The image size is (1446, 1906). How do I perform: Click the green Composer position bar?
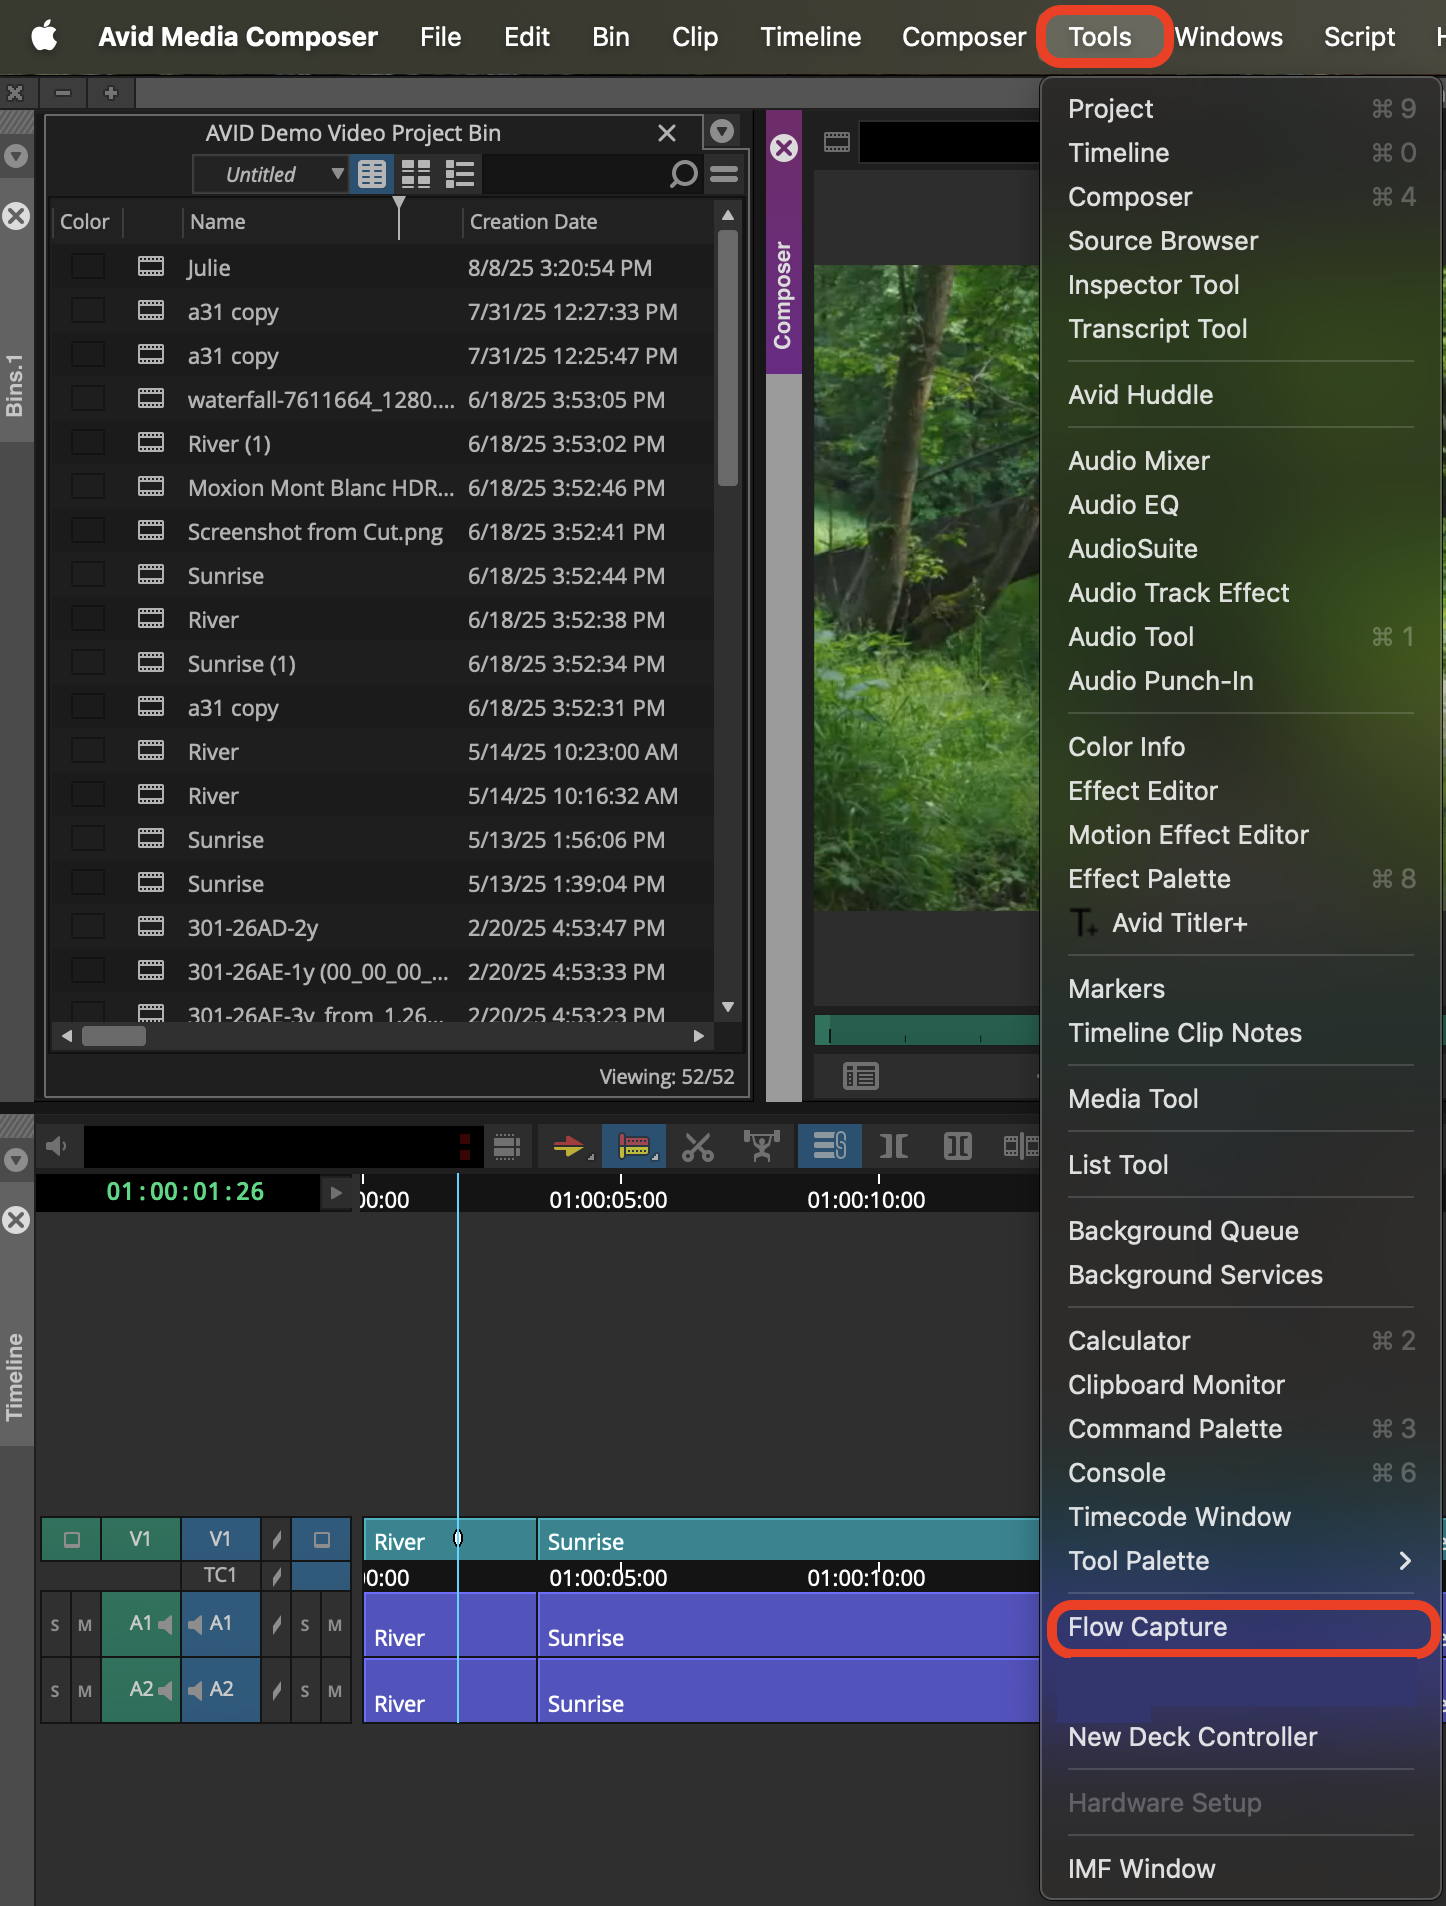coord(927,1030)
